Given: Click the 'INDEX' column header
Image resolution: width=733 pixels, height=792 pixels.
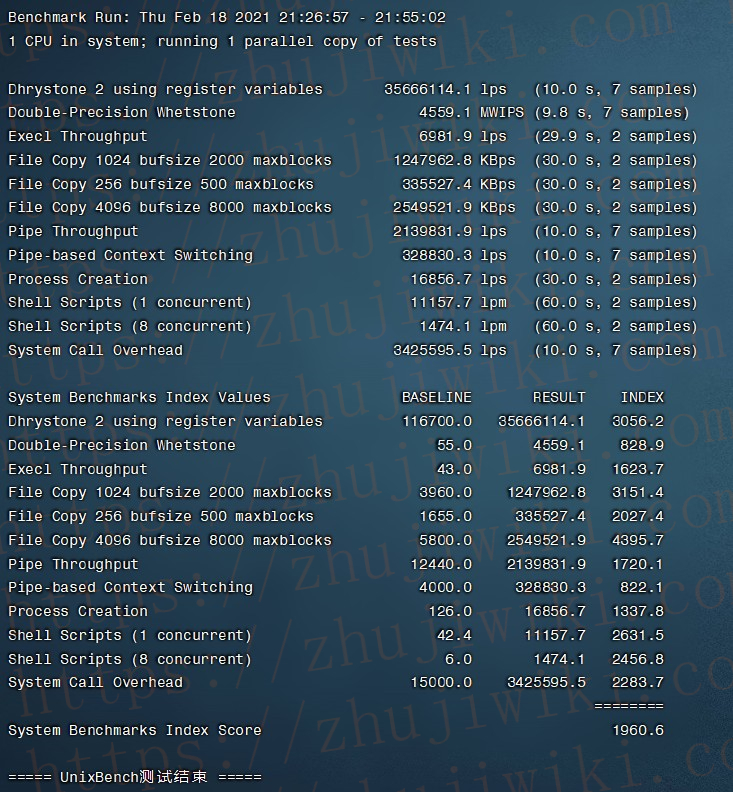Looking at the screenshot, I should pyautogui.click(x=642, y=397).
